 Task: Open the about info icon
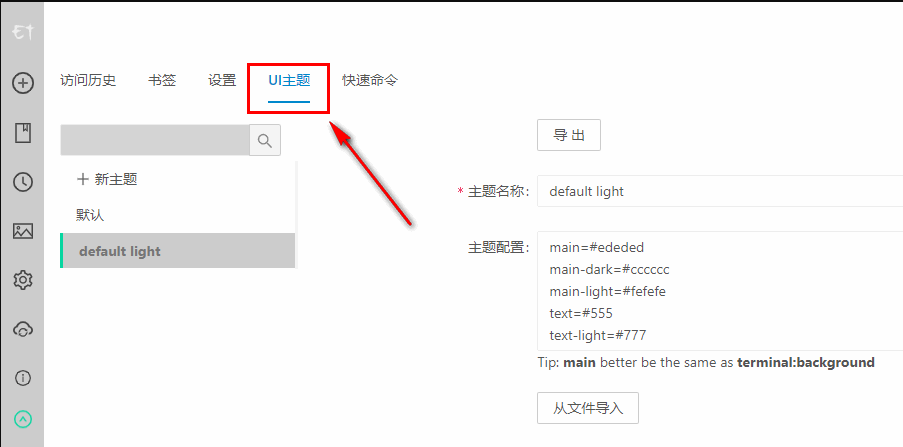[23, 378]
